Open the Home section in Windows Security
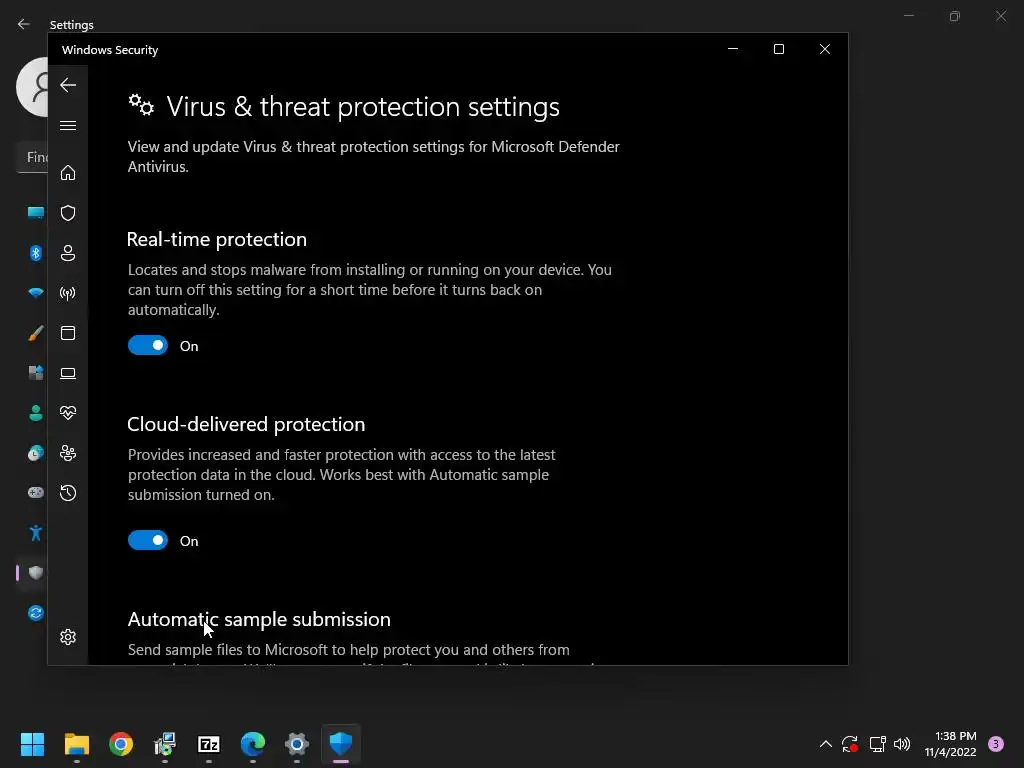Viewport: 1024px width, 768px height. coord(68,173)
